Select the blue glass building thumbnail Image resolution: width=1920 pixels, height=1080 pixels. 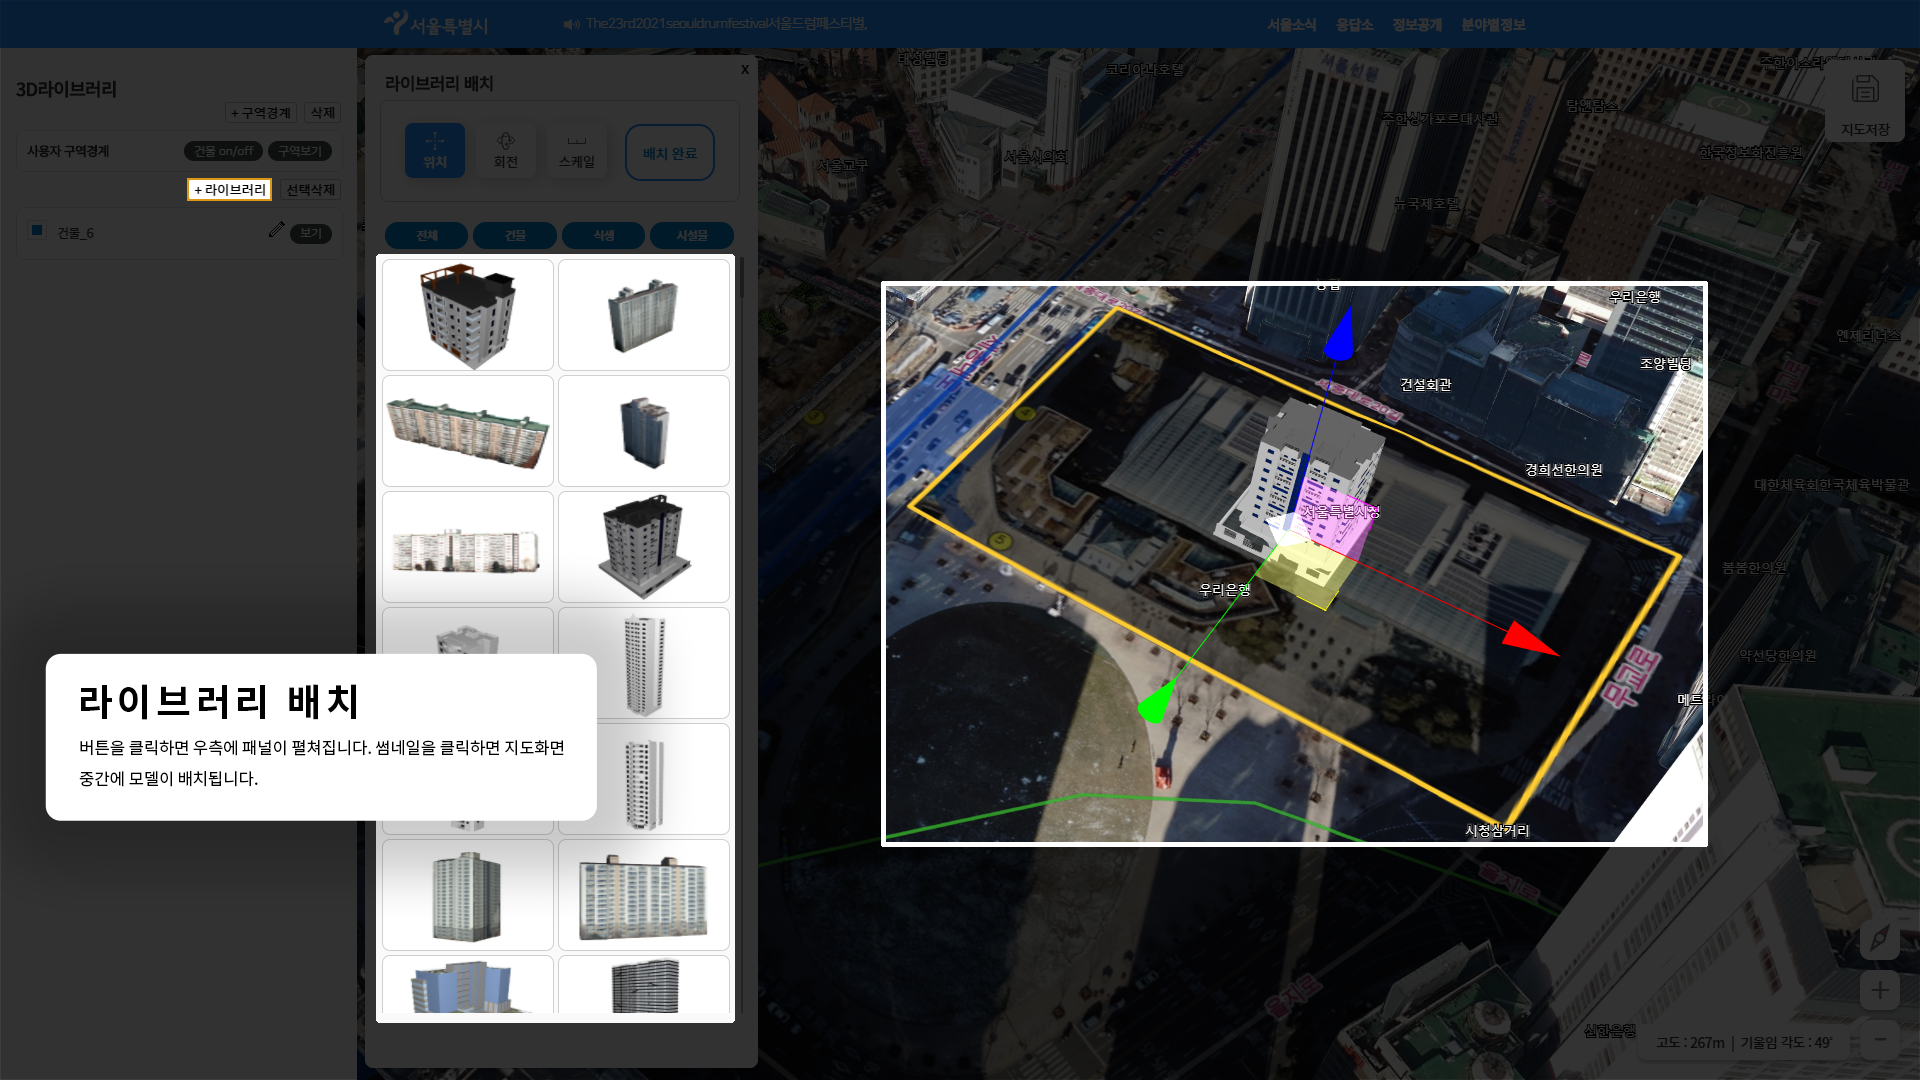point(468,986)
